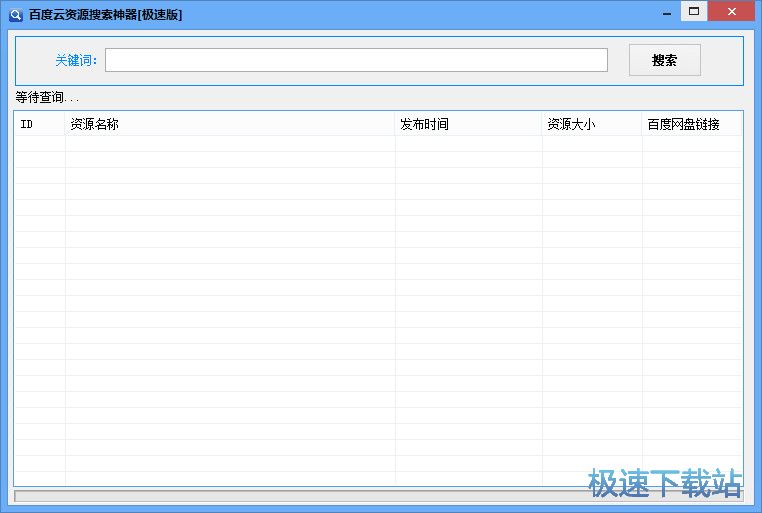
Task: Sort results by the ID column header
Action: pos(39,124)
